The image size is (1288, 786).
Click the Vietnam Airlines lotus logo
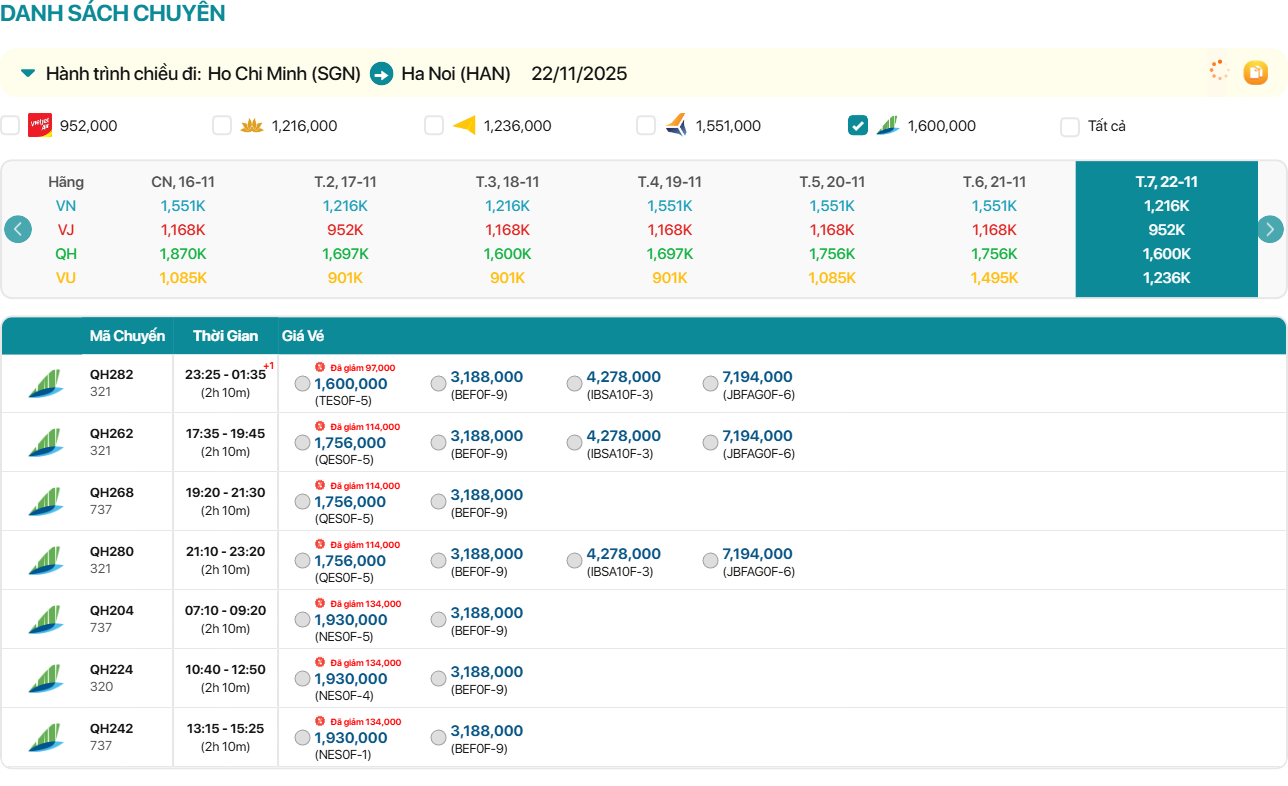click(x=252, y=125)
